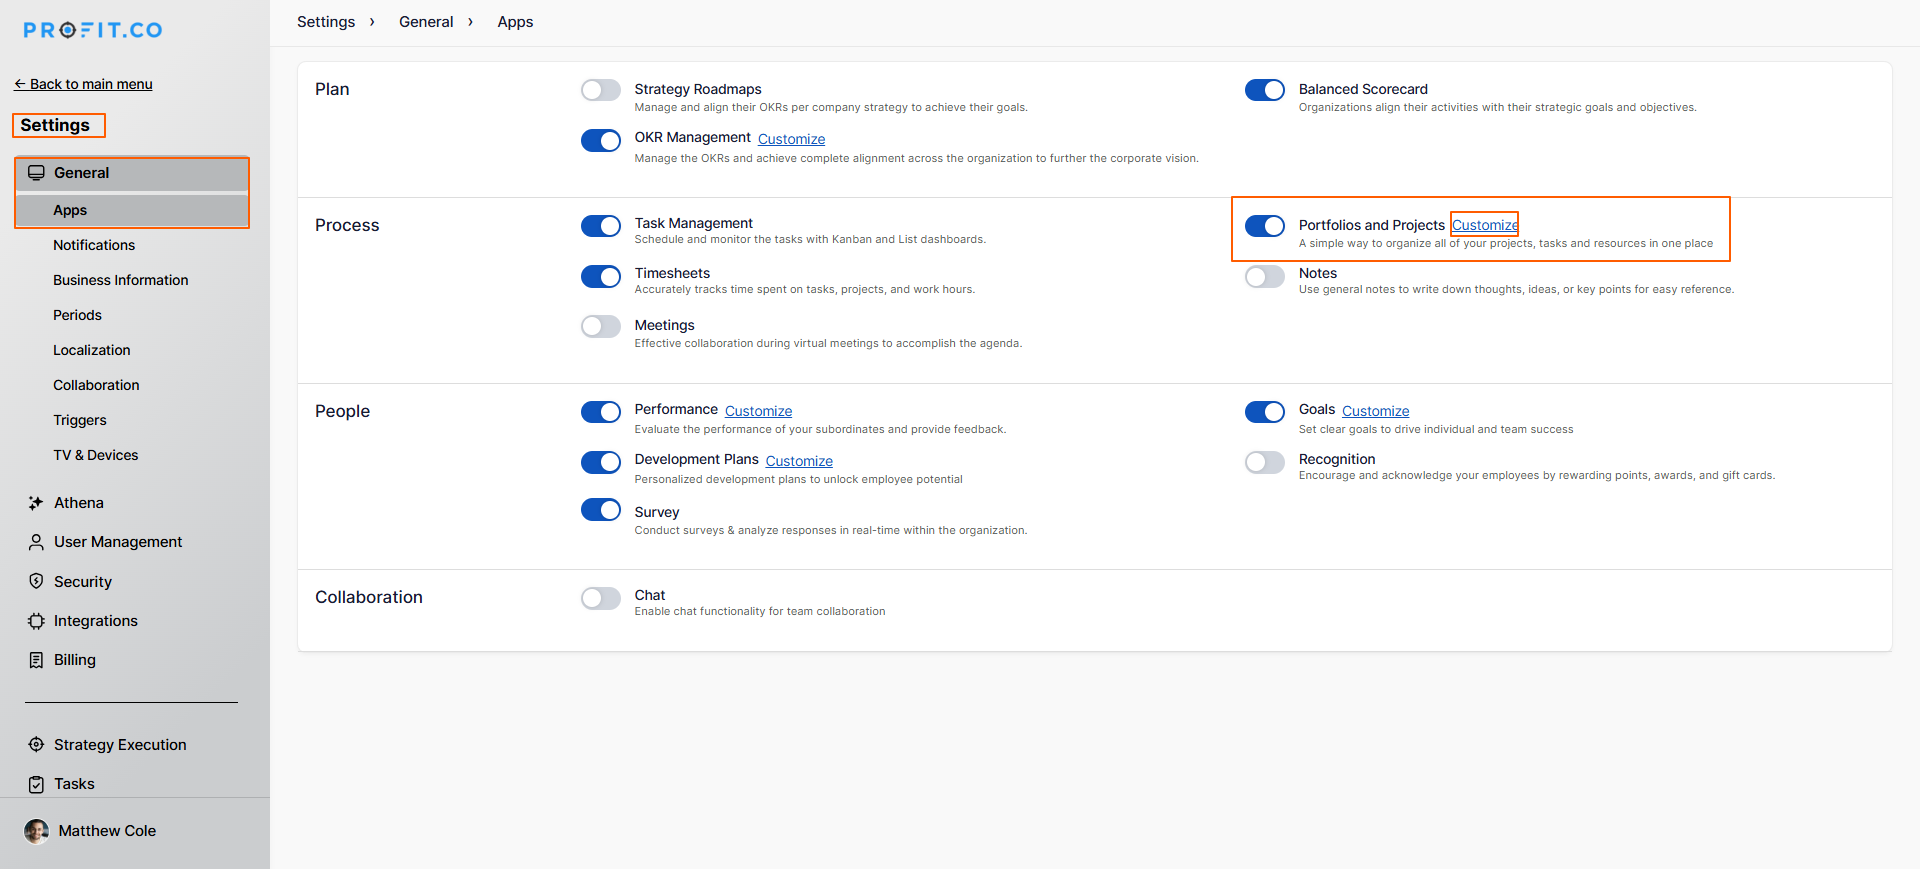Turn off the Balanced Scorecard toggle

click(1265, 90)
